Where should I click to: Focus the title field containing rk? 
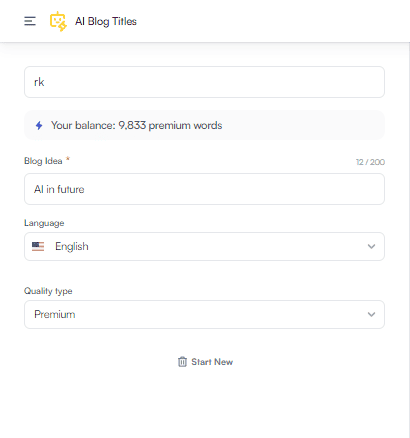click(x=204, y=82)
